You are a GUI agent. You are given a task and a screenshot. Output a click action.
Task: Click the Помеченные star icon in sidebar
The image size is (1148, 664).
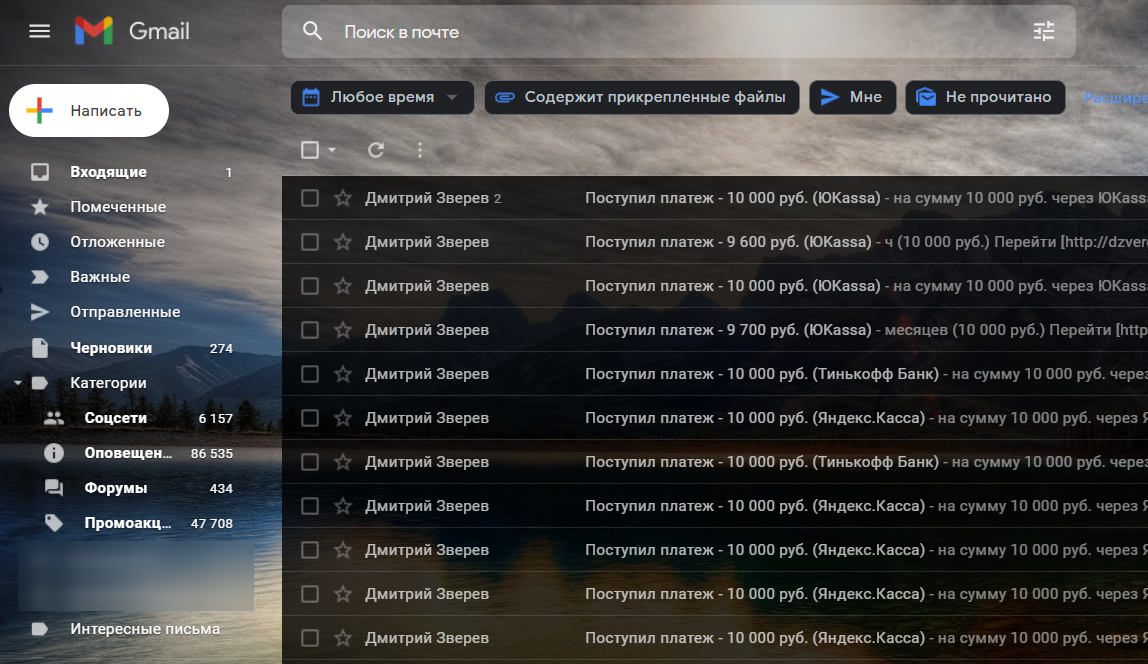40,207
